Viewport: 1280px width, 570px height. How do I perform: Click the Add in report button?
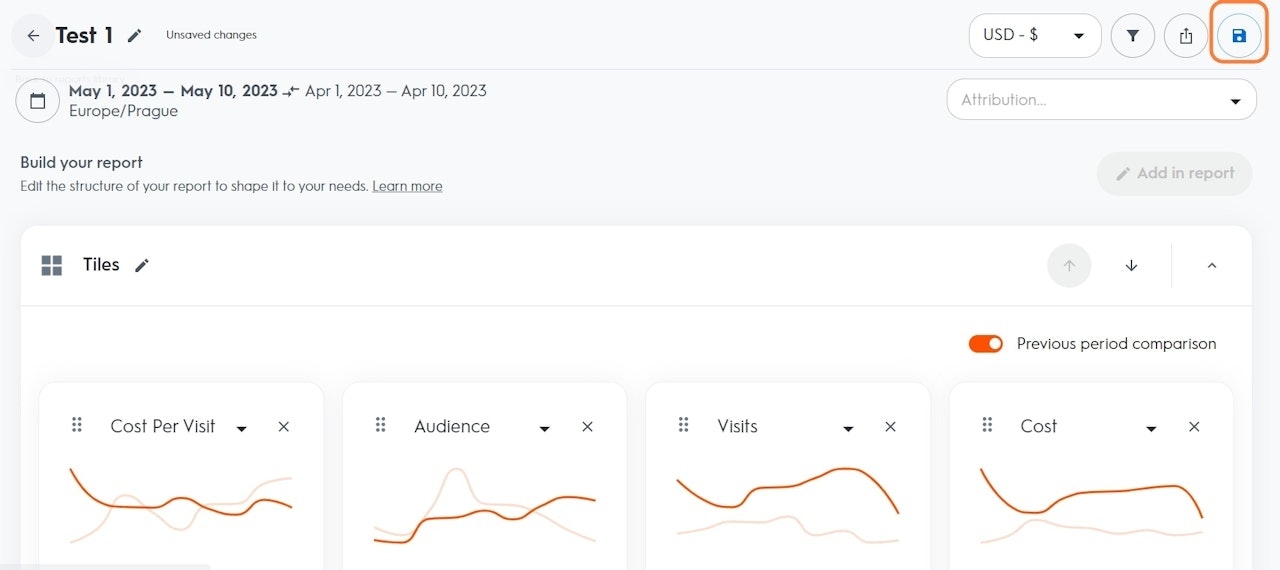pos(1174,173)
